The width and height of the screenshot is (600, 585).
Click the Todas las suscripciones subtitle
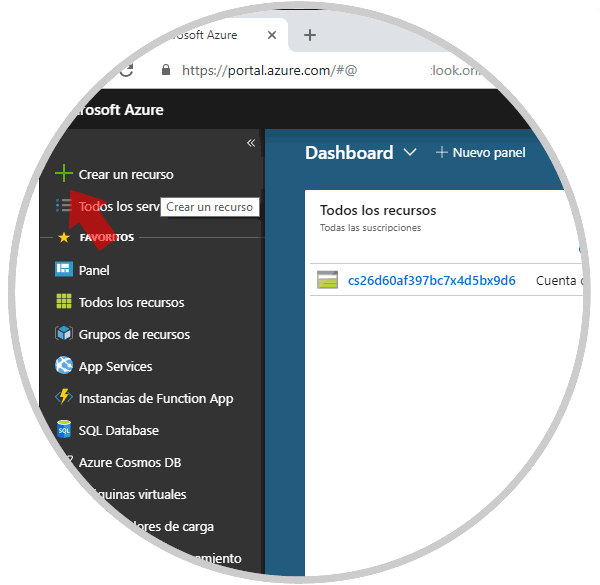coord(370,228)
